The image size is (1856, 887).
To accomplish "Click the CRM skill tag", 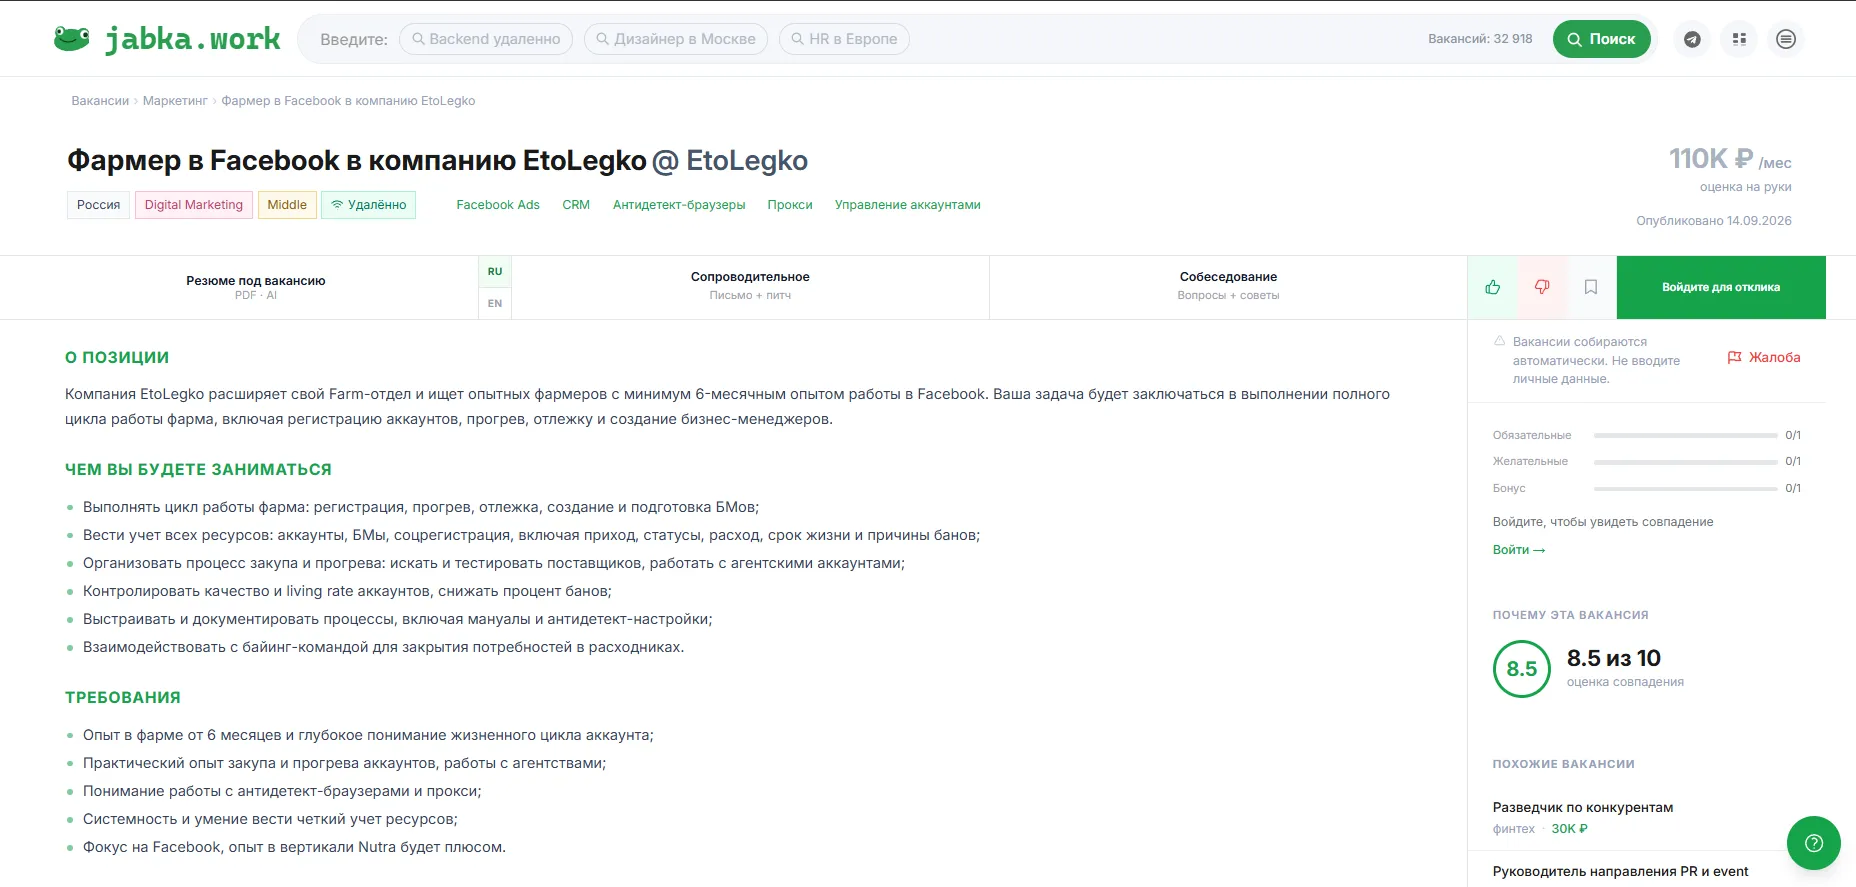I will [576, 205].
